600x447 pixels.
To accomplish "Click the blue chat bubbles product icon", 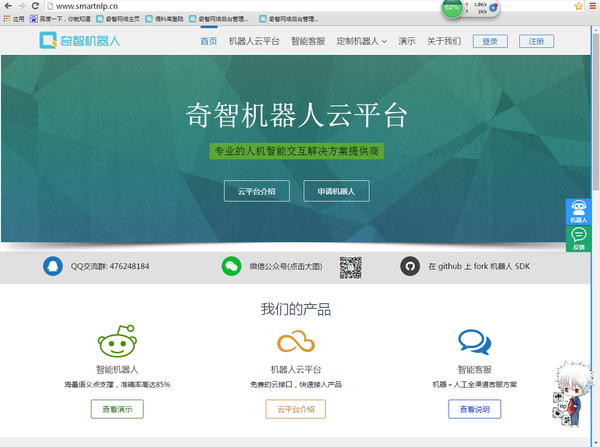I will tap(474, 342).
